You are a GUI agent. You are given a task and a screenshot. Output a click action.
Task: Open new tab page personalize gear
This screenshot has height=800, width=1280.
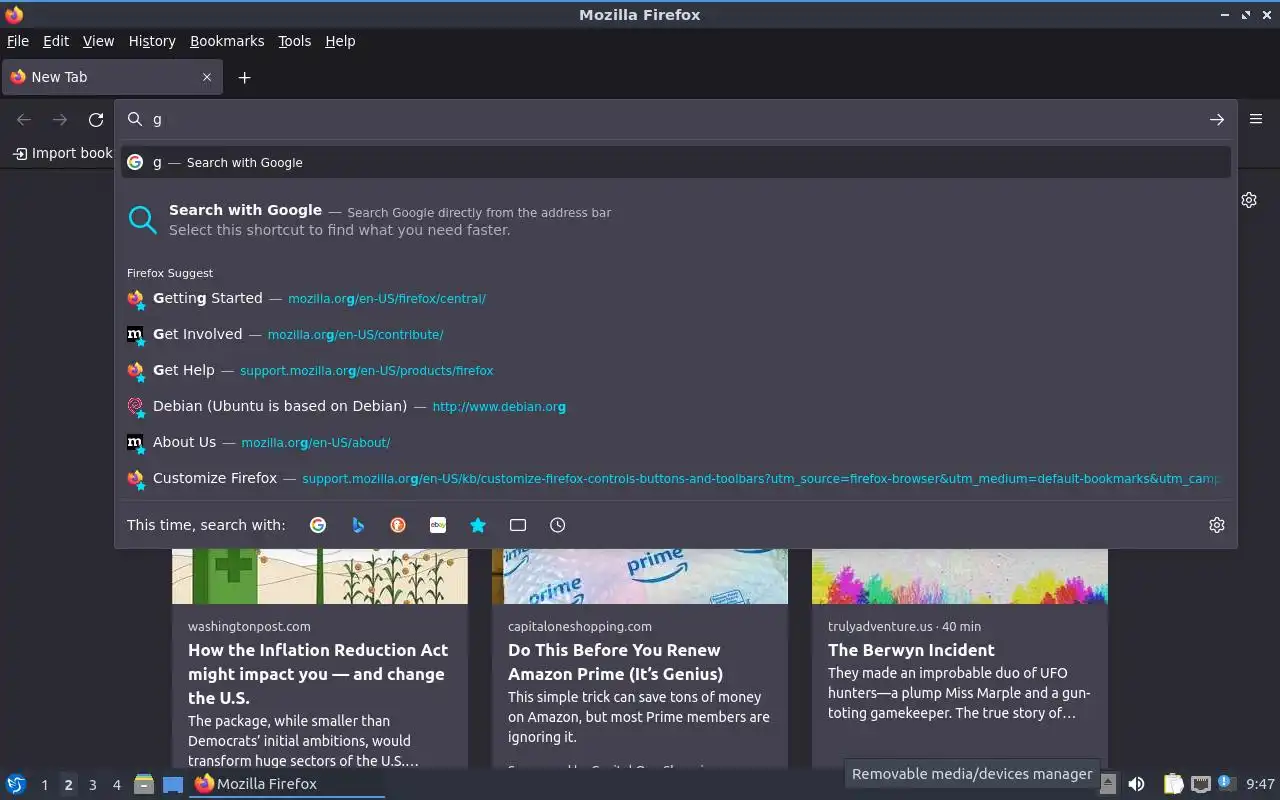click(x=1249, y=200)
